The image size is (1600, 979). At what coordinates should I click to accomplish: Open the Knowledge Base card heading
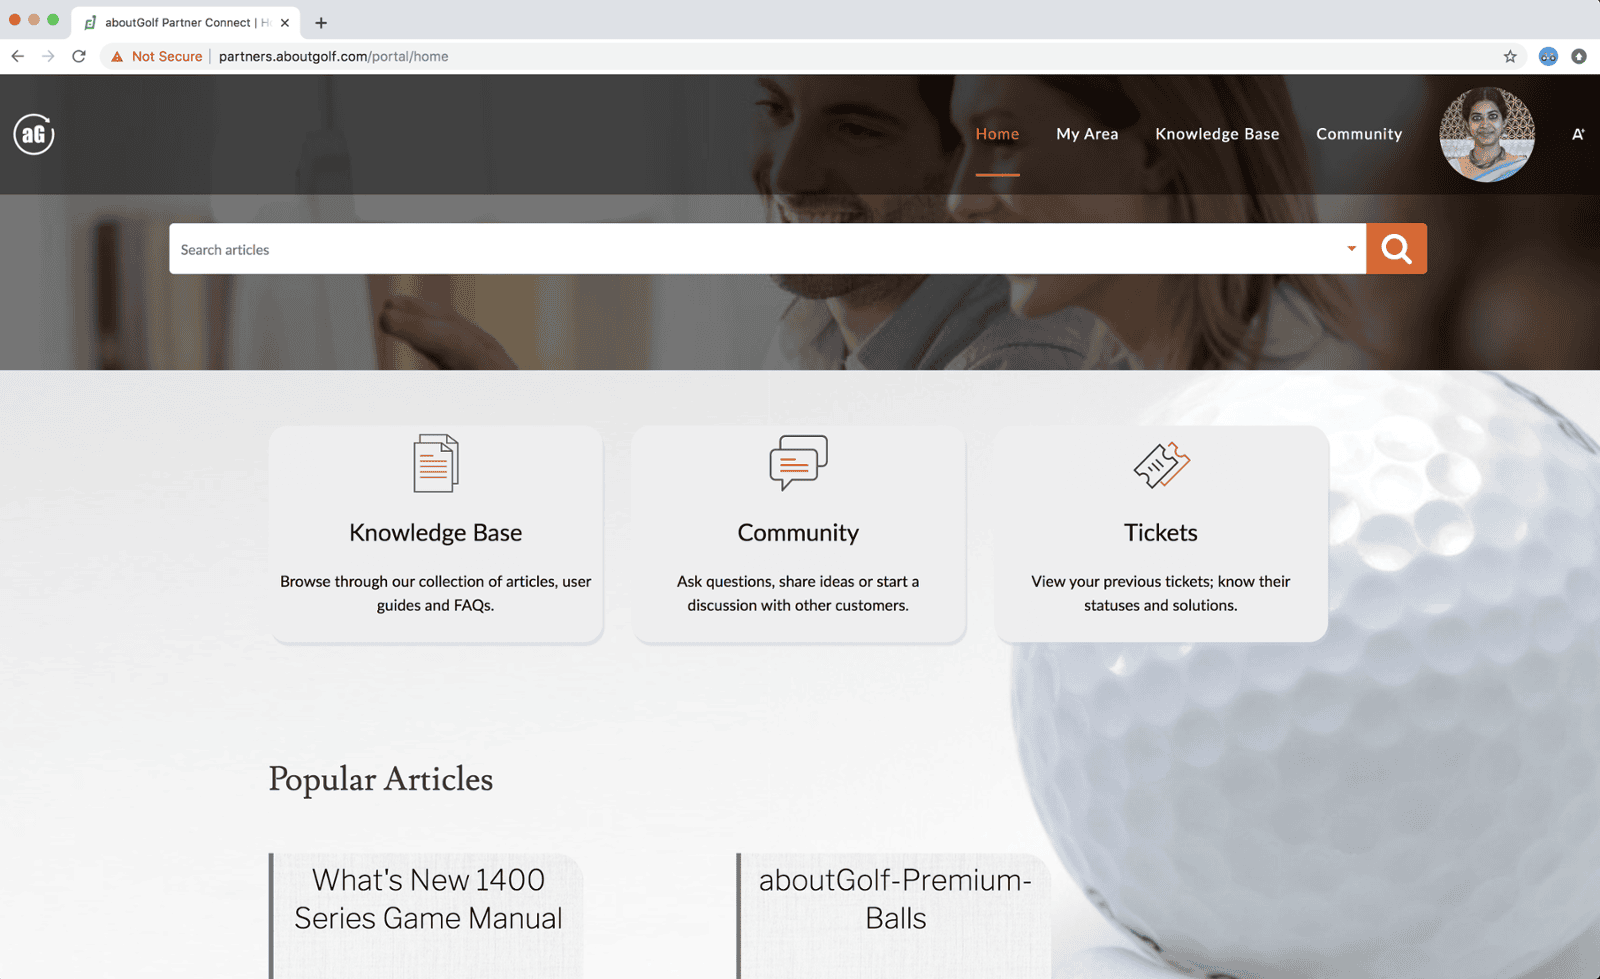point(436,532)
